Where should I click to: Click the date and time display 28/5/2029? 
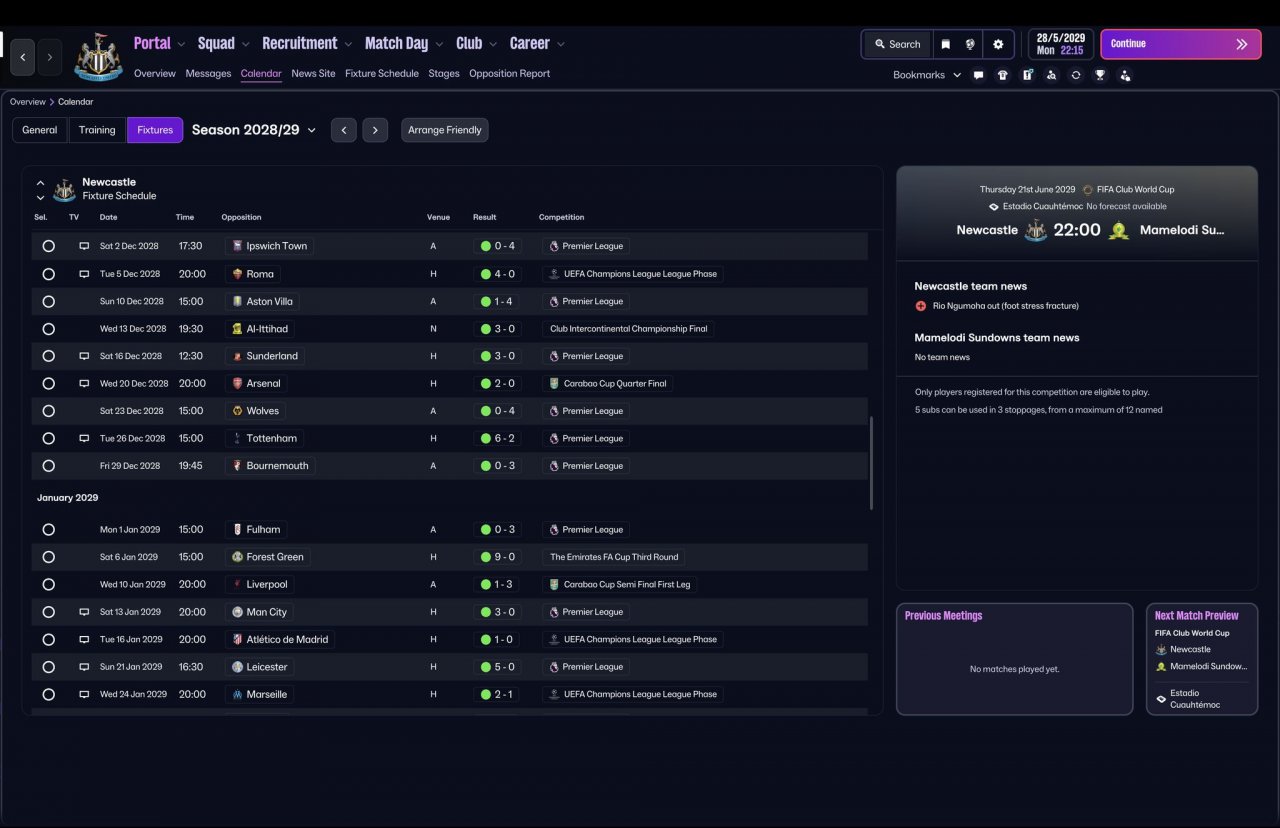tap(1061, 44)
